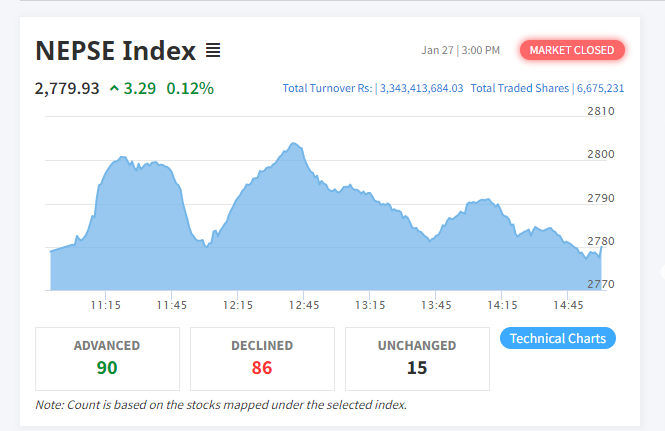The width and height of the screenshot is (665, 431).
Task: Click the chart peak near 12:45
Action: pyautogui.click(x=294, y=145)
